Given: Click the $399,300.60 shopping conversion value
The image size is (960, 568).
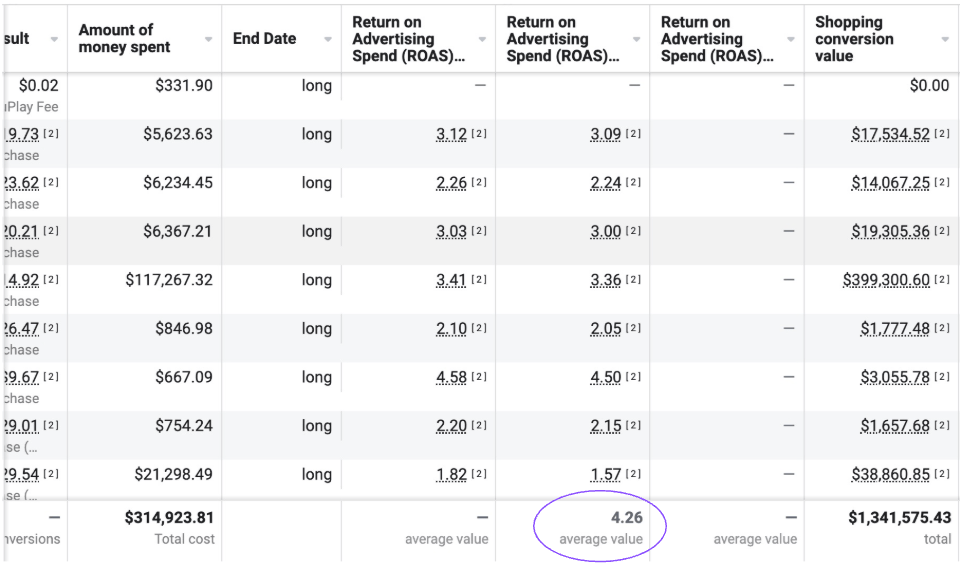Looking at the screenshot, I should coord(886,280).
